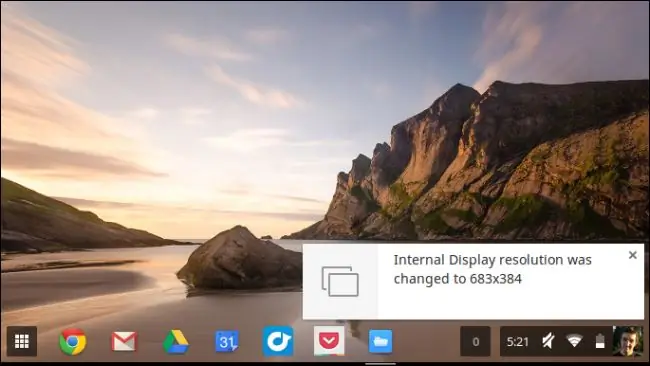
Task: Dismiss the display resolution notification
Action: 633,255
